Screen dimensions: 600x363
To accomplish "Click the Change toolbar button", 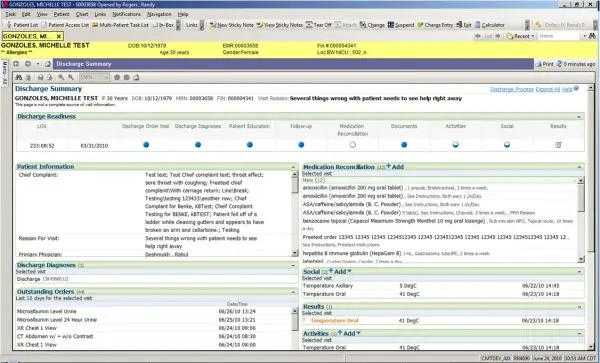I will pos(372,25).
